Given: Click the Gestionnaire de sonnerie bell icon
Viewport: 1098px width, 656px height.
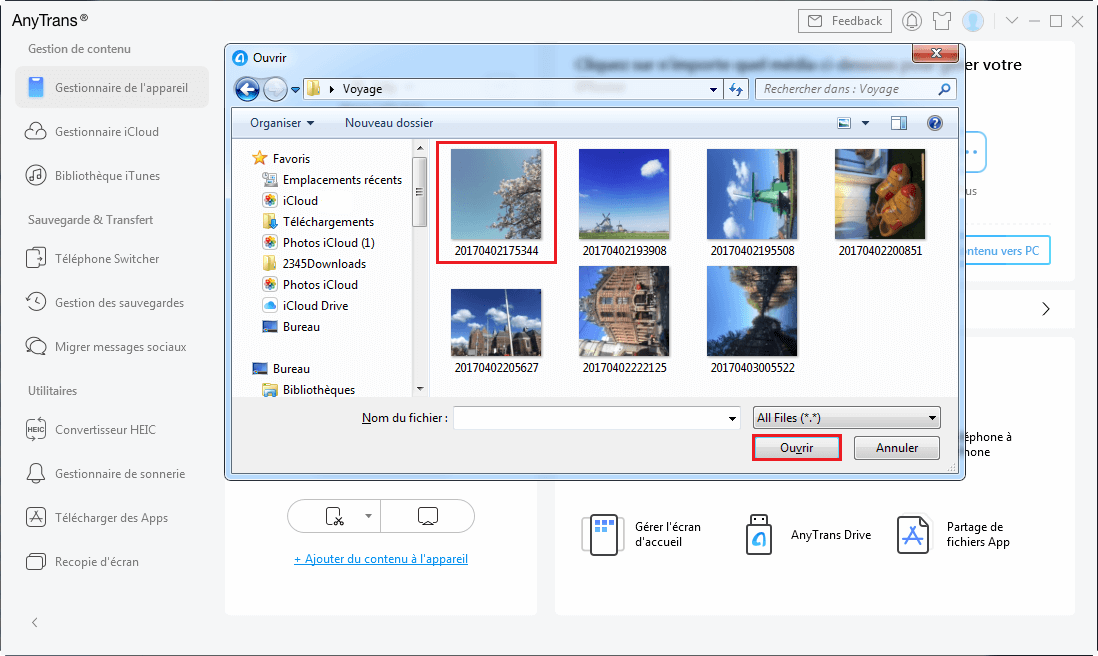Looking at the screenshot, I should 36,474.
